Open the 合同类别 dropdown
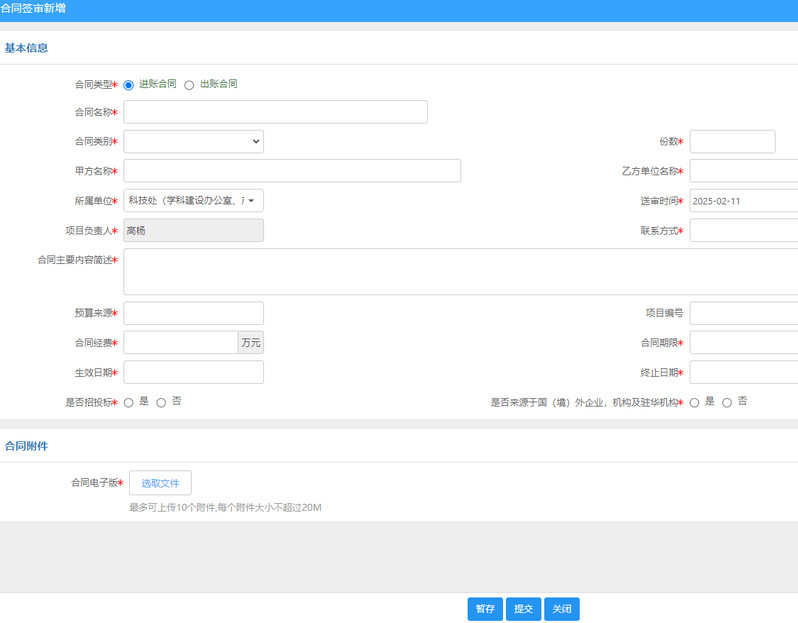Image resolution: width=798 pixels, height=623 pixels. 193,142
